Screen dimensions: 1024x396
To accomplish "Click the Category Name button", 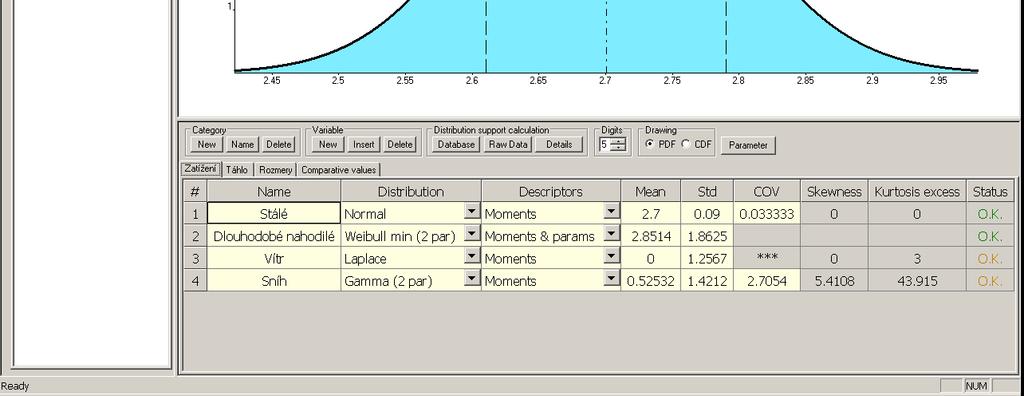I will point(242,144).
